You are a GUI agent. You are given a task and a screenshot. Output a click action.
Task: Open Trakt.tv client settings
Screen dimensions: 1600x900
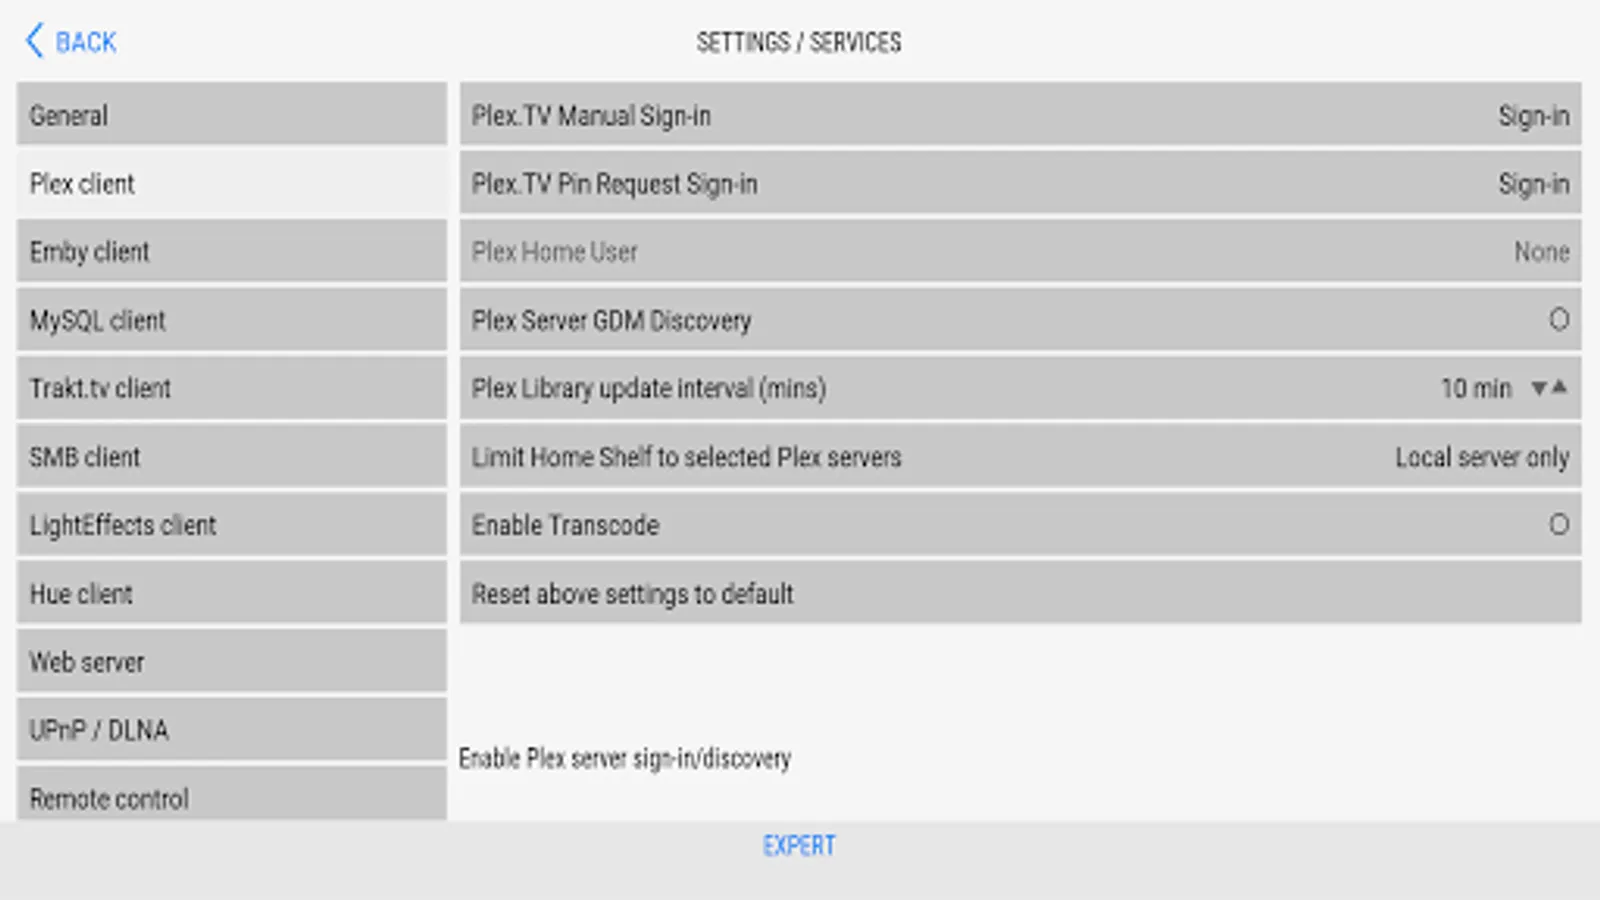(x=231, y=389)
